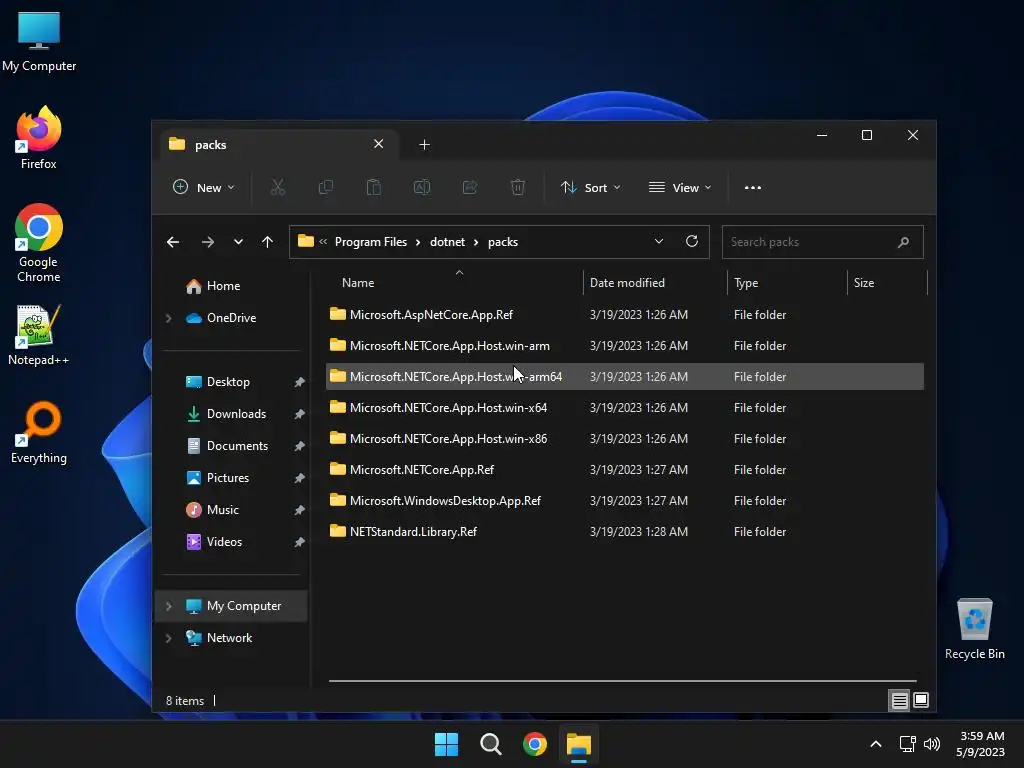The image size is (1024, 768).
Task: Click the Rename icon in toolbar
Action: [x=422, y=187]
